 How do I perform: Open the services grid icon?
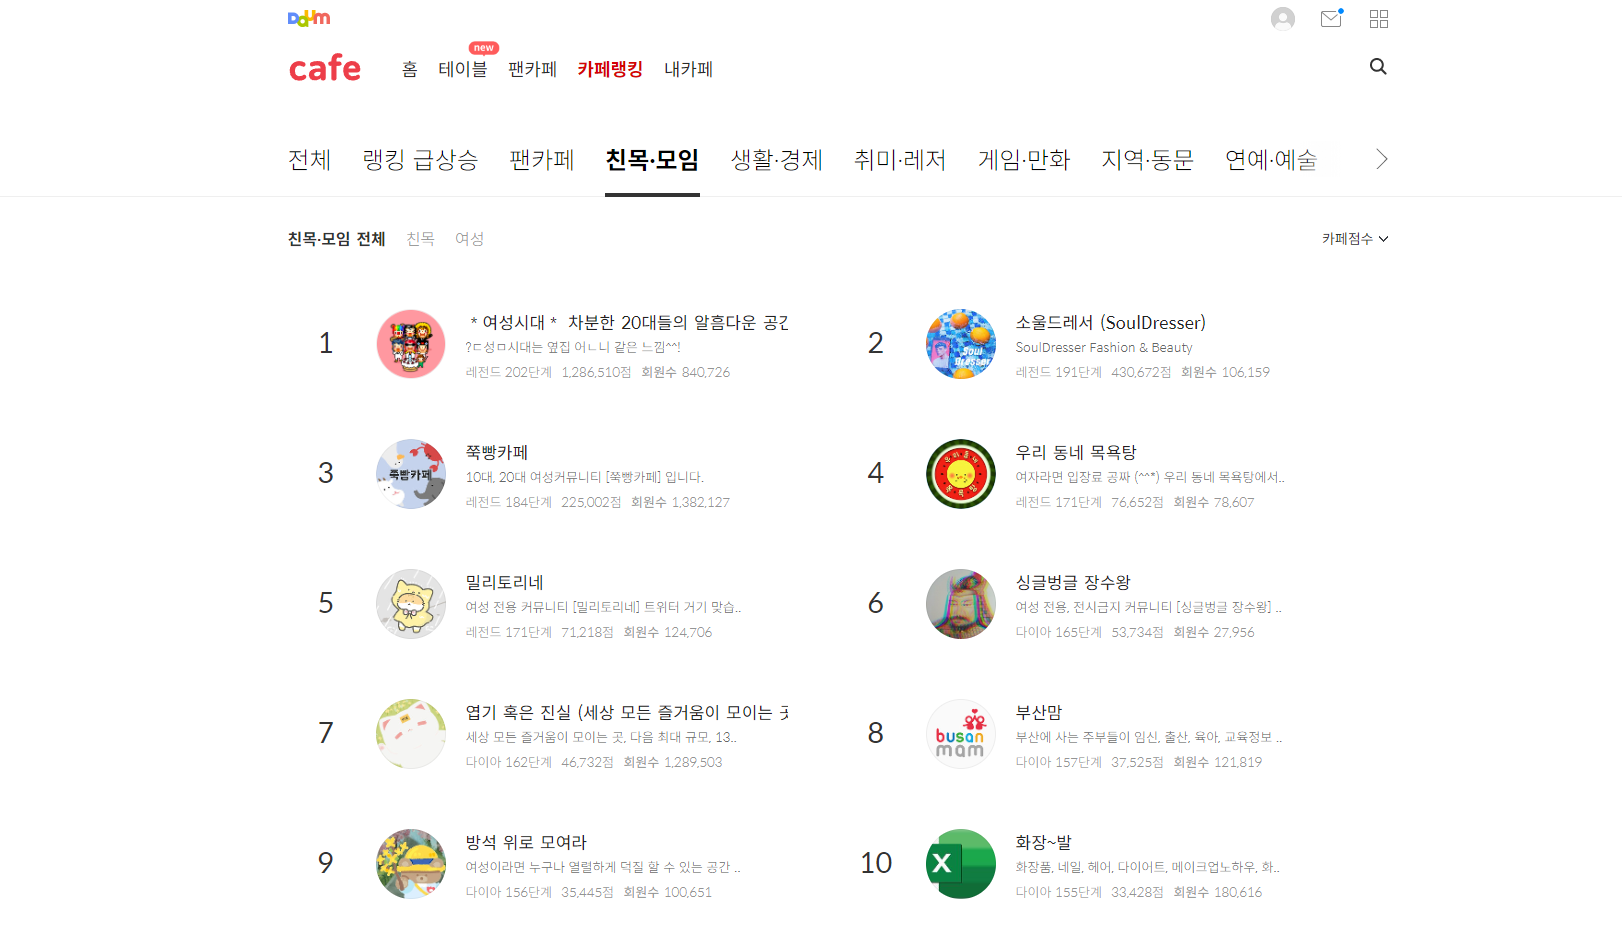(1379, 19)
